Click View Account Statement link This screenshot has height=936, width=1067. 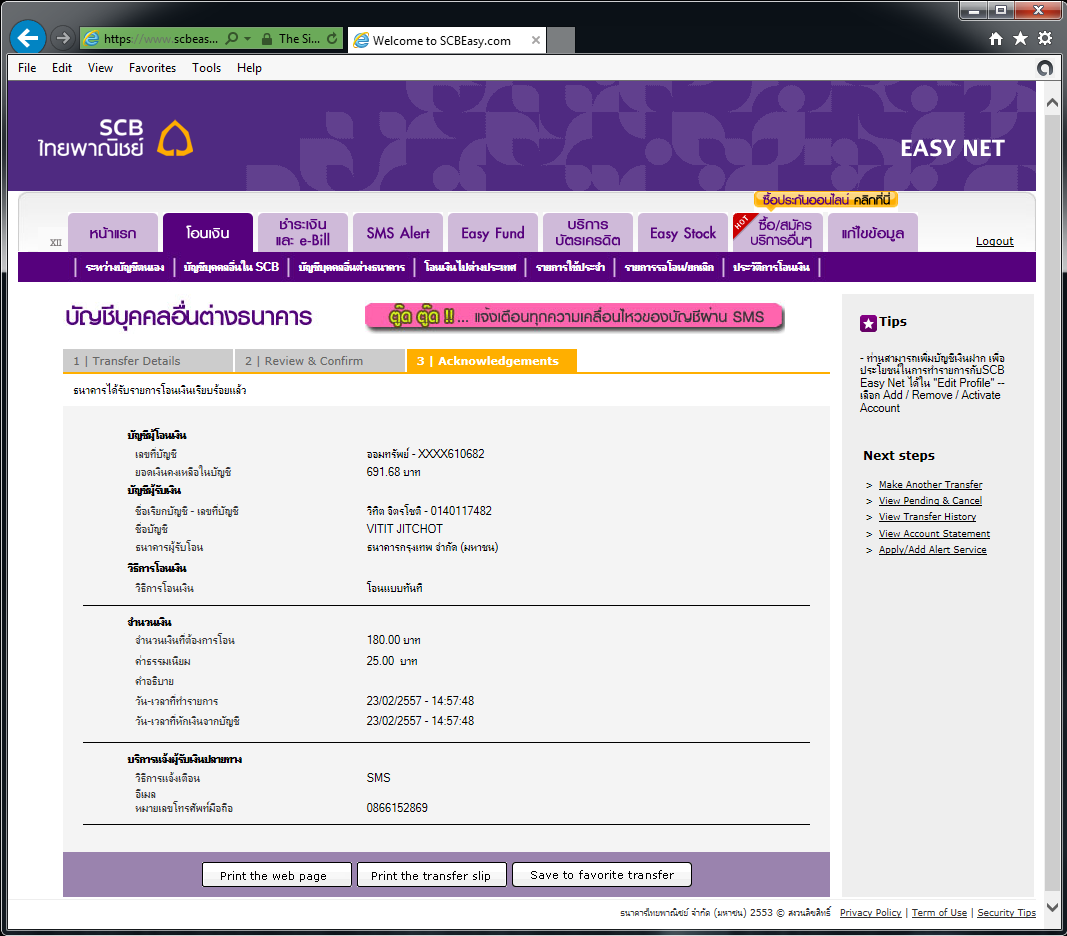coord(934,534)
